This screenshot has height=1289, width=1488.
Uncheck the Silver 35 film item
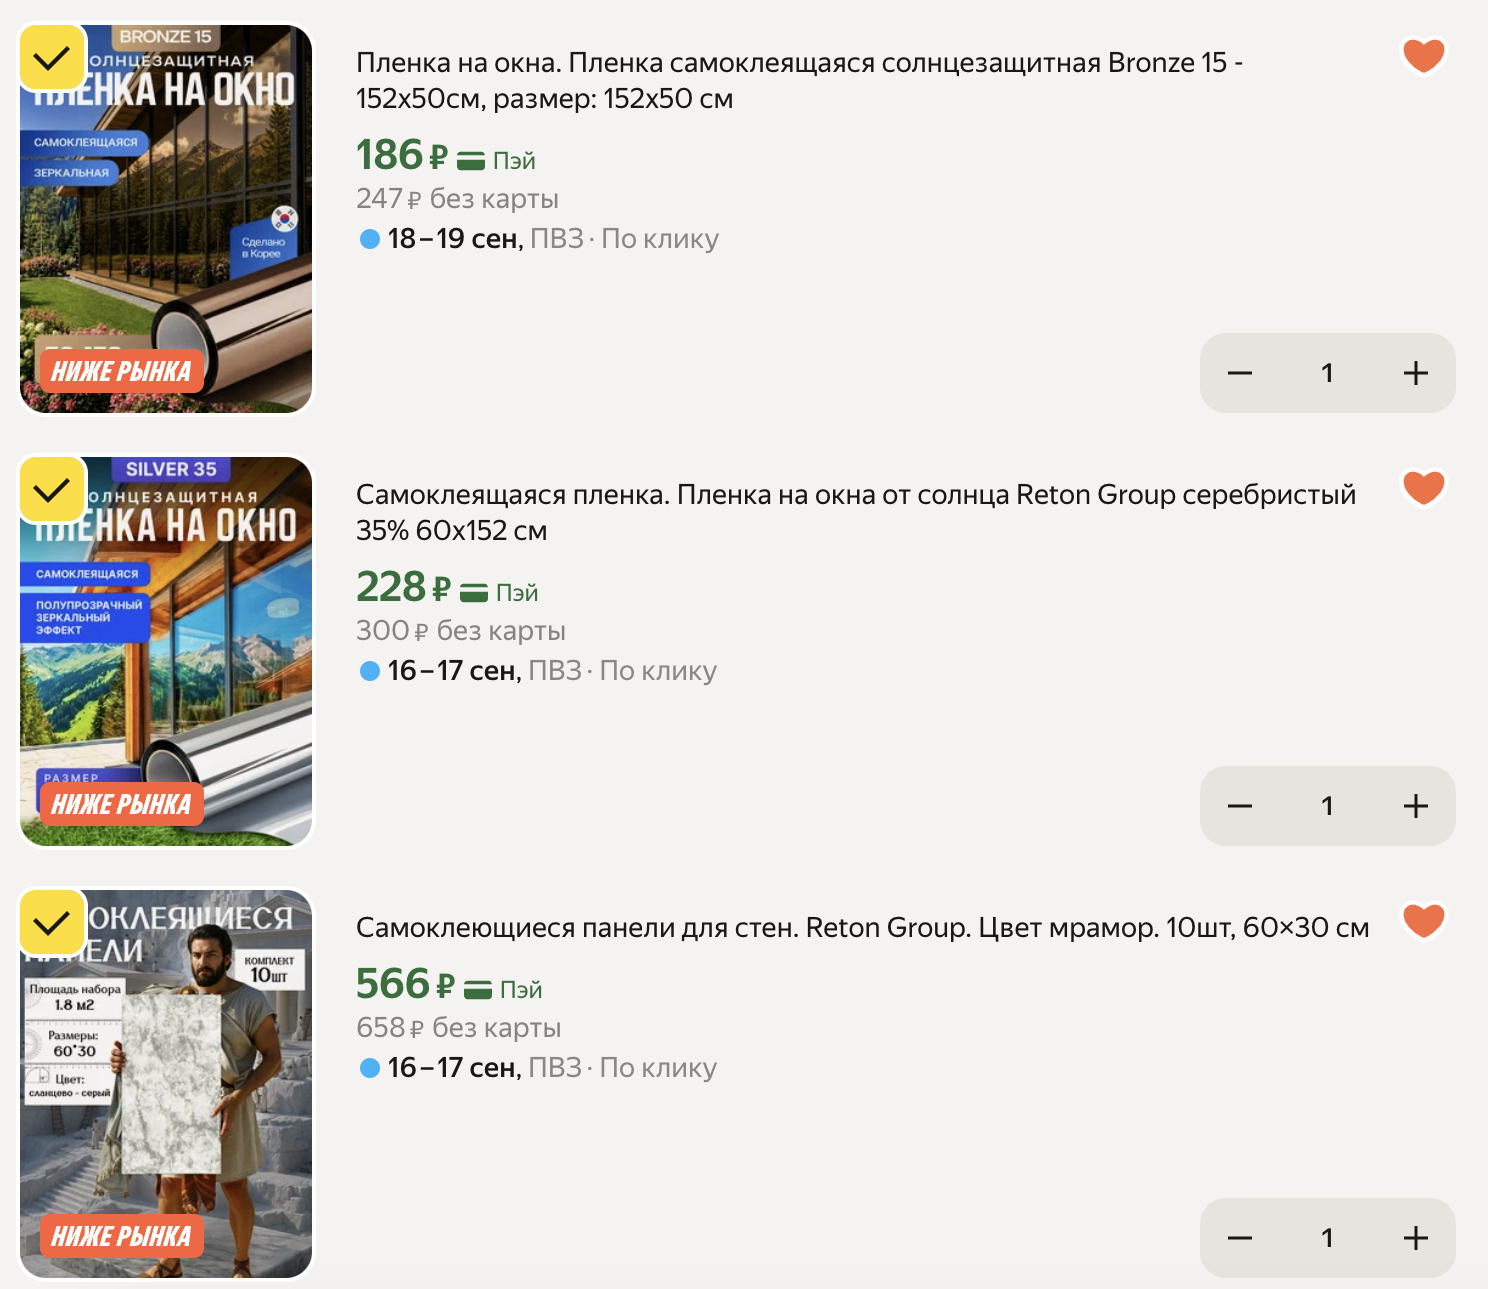(x=52, y=489)
